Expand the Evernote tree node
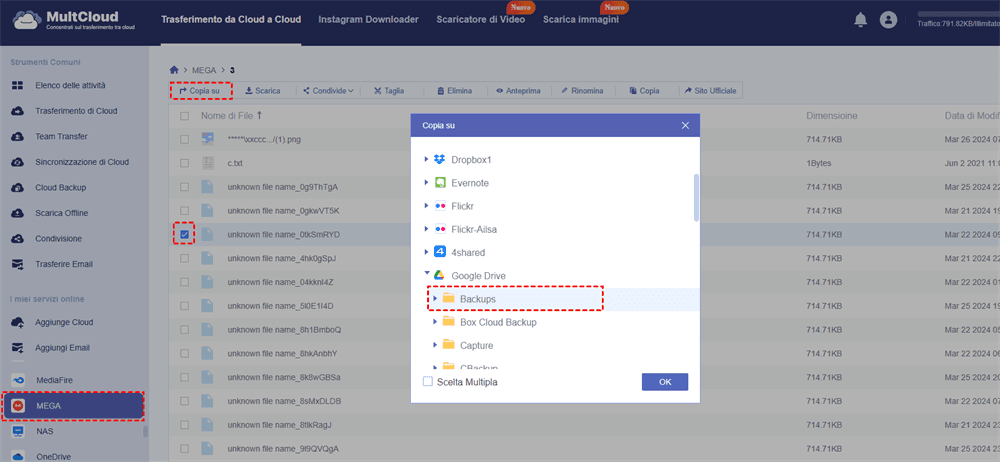Screen dimensions: 1000x462 tap(426, 183)
